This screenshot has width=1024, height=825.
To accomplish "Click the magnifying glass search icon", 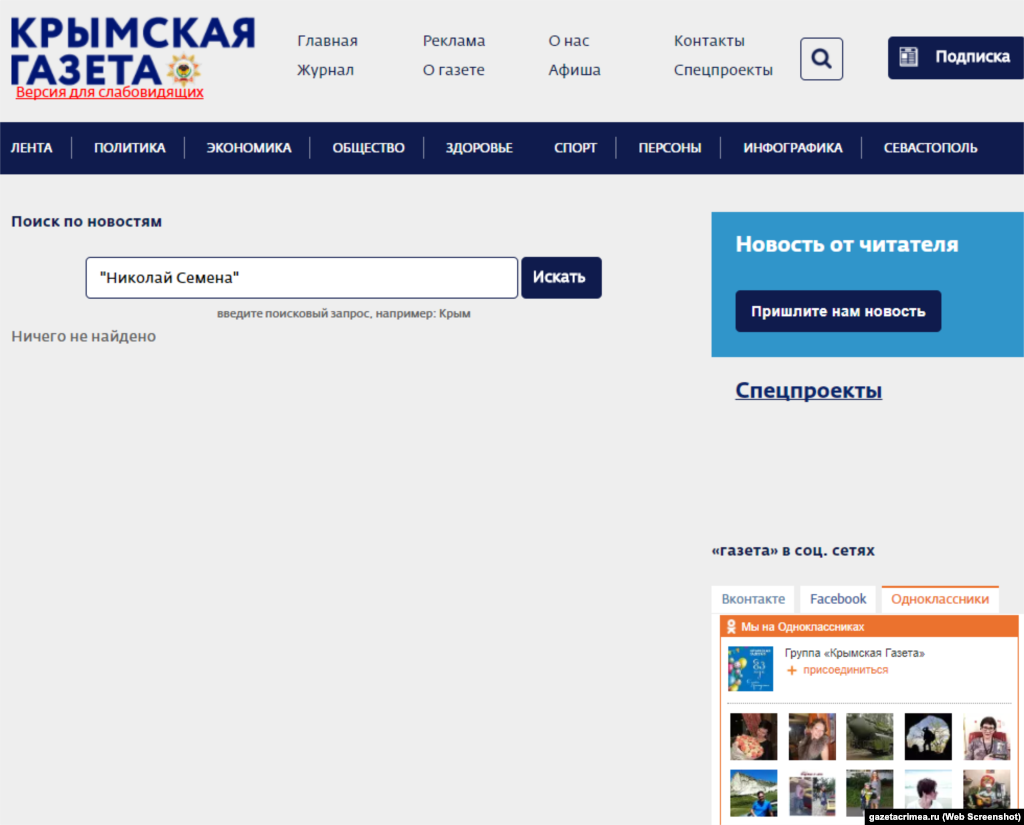I will pos(821,59).
